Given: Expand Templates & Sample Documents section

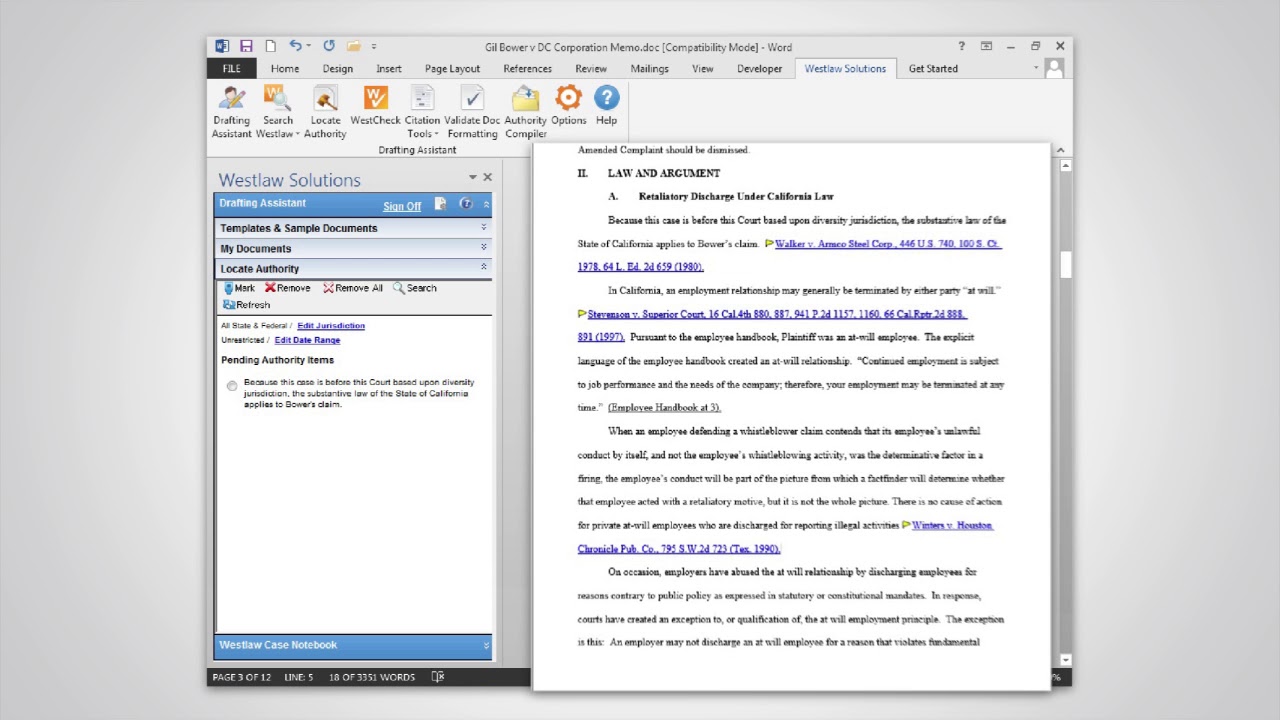Looking at the screenshot, I should point(484,228).
